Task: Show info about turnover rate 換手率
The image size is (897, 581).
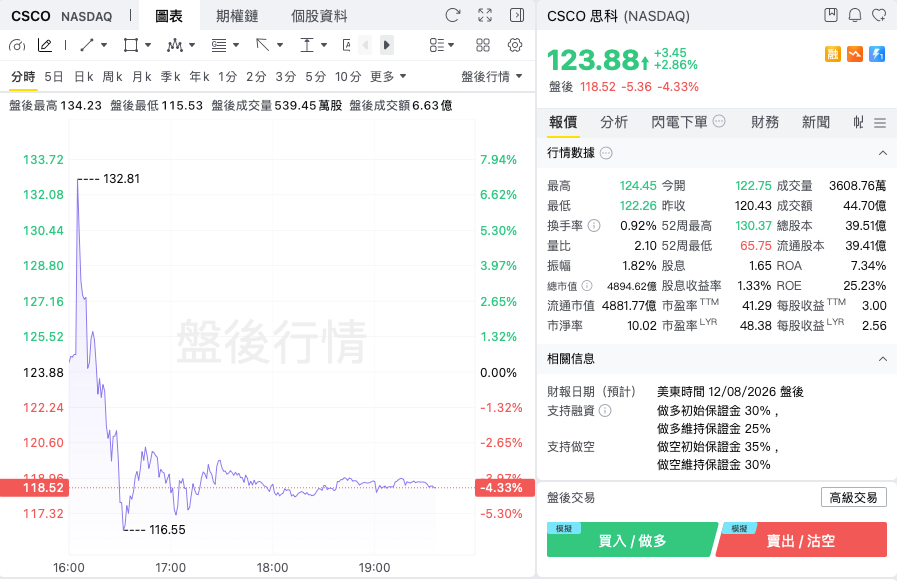Action: (594, 226)
